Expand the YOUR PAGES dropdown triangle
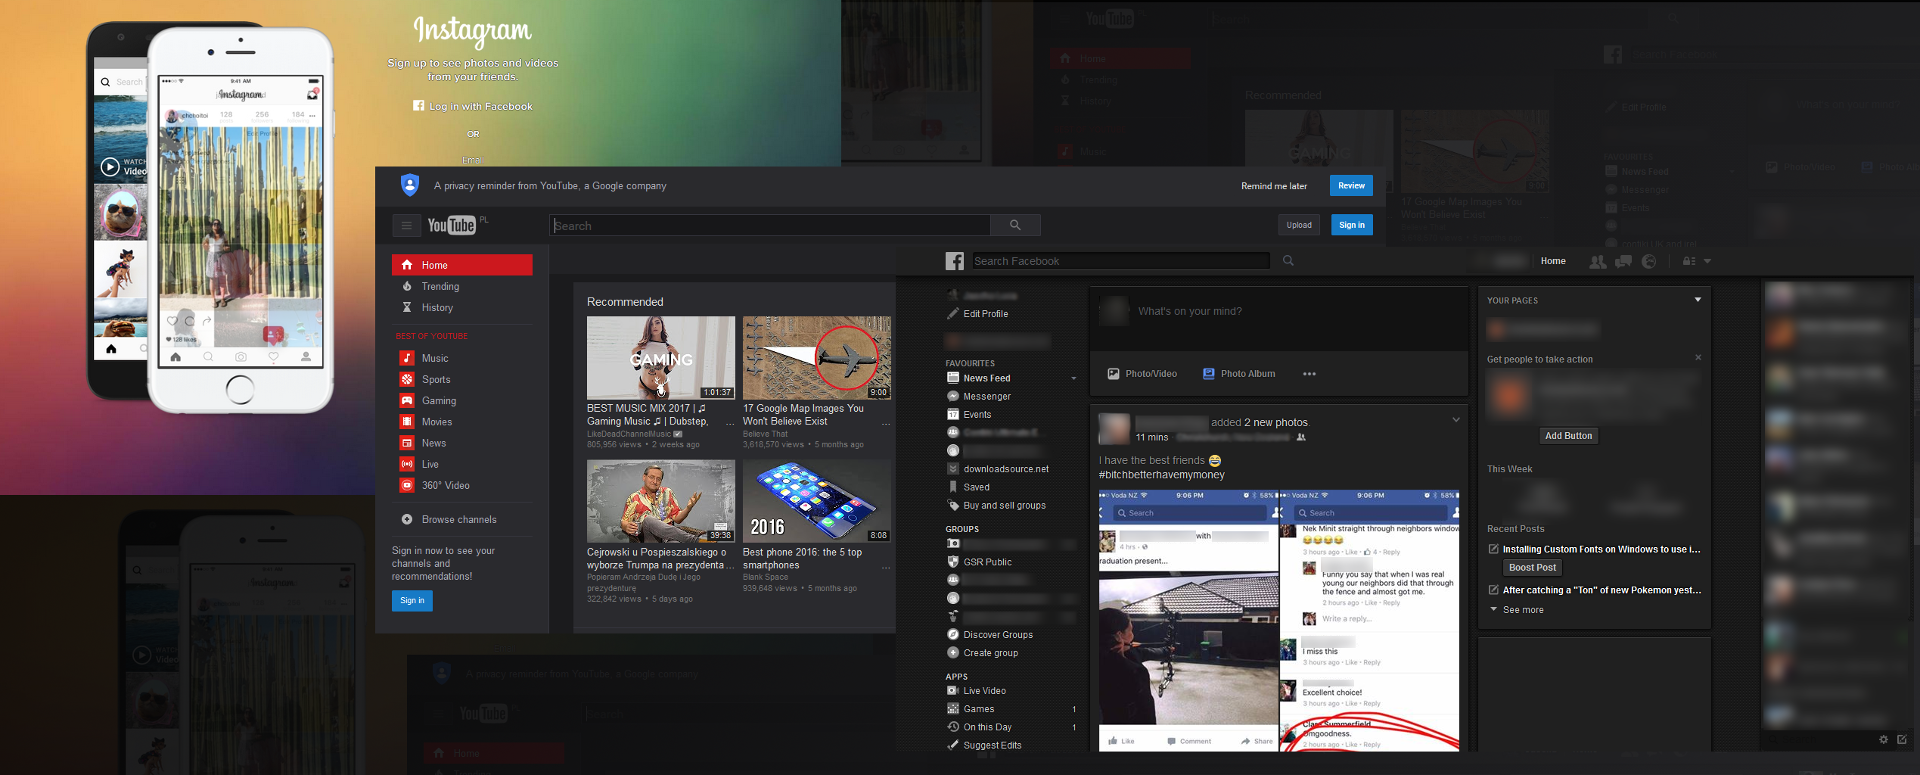The height and width of the screenshot is (775, 1920). pos(1698,300)
